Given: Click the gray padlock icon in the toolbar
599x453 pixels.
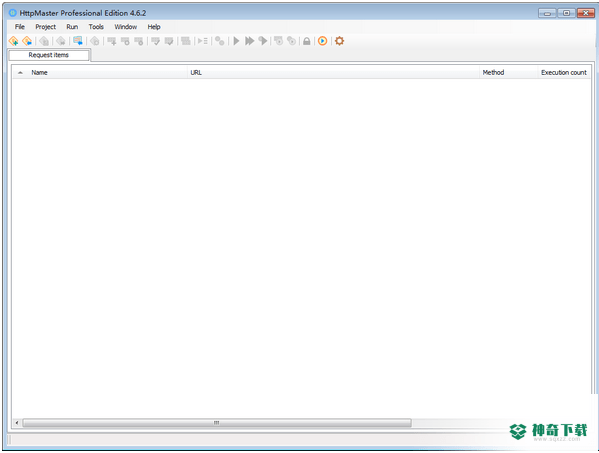Looking at the screenshot, I should click(x=306, y=41).
